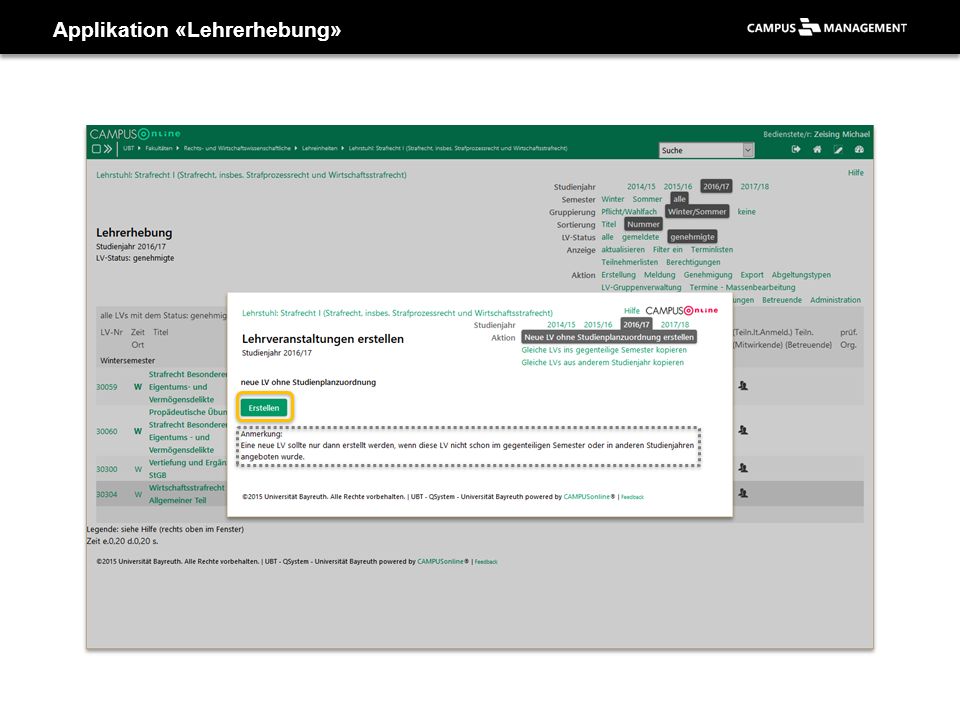This screenshot has width=960, height=720.
Task: Open LV number 30304
Action: (107, 494)
